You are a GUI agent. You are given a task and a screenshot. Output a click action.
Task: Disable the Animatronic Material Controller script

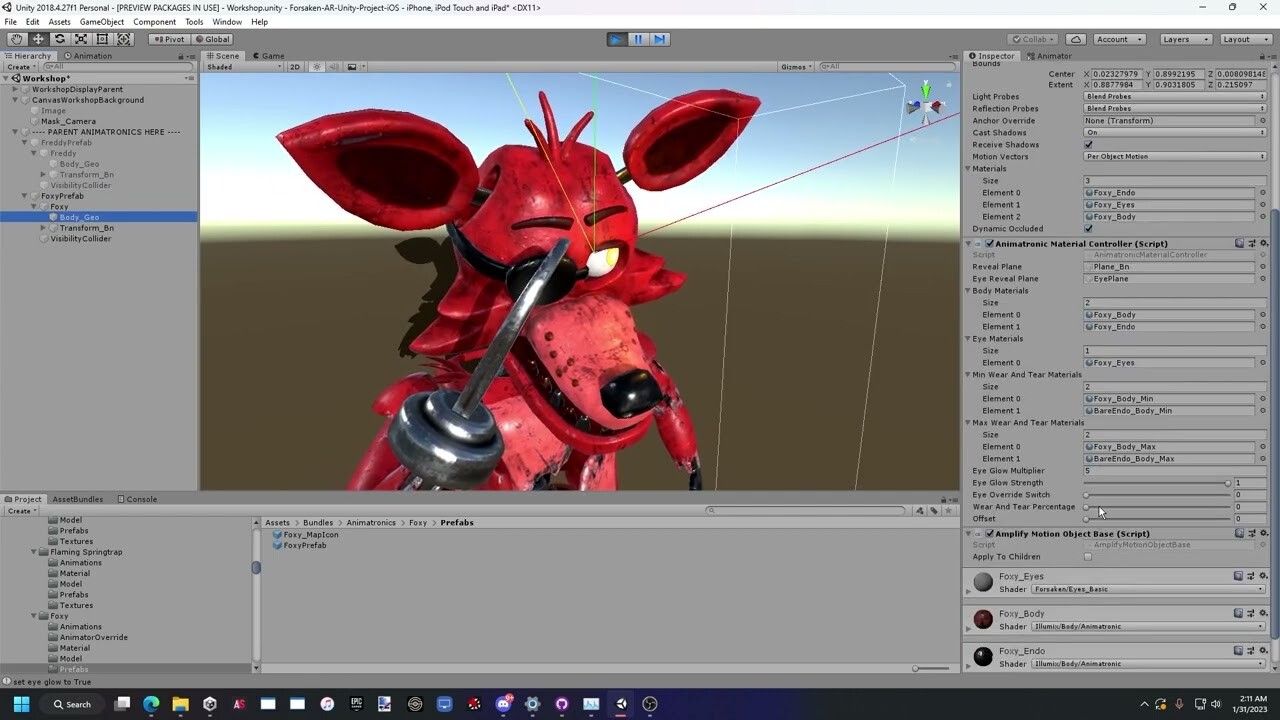(989, 243)
